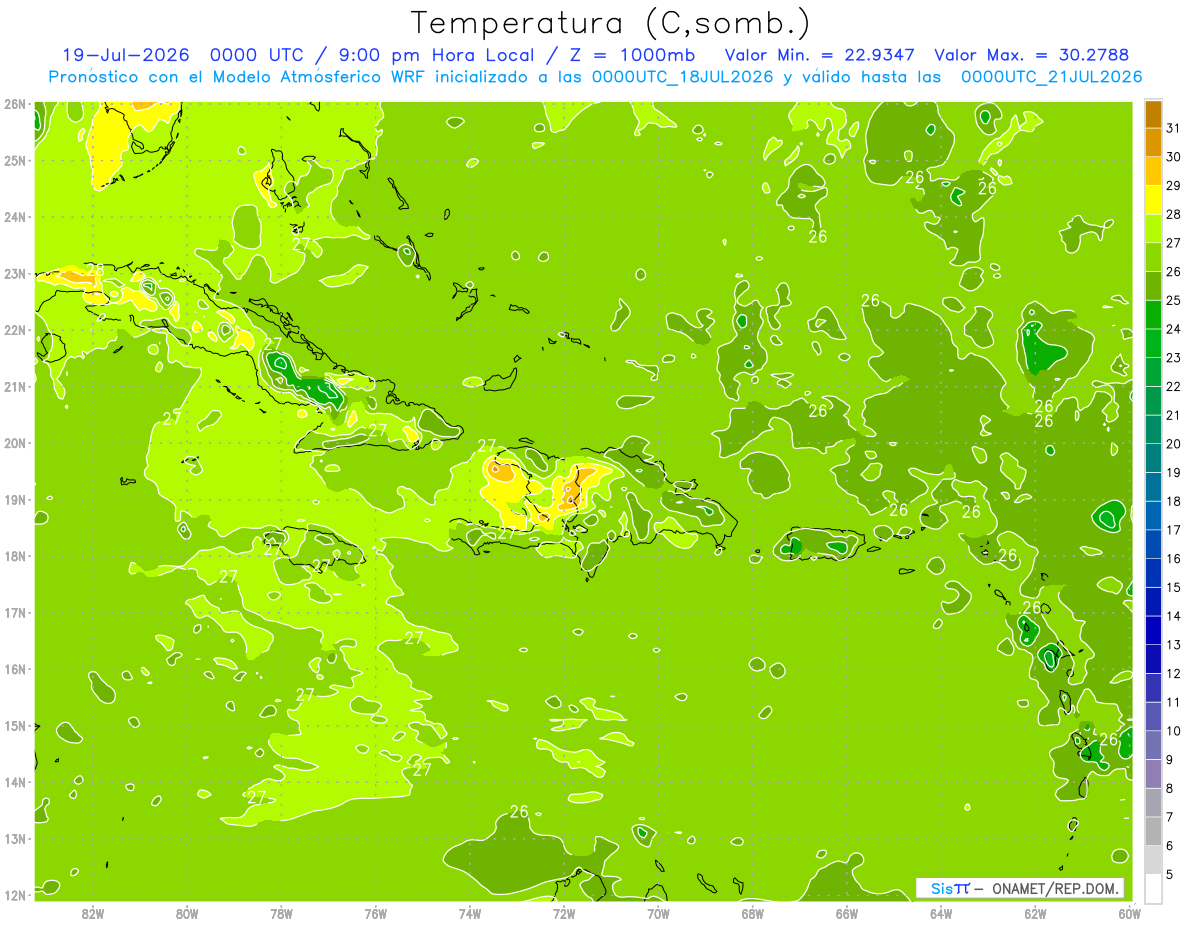Click the date "19-Jul-2026" in the header
Screen dimensions: 1200x927
(125, 55)
